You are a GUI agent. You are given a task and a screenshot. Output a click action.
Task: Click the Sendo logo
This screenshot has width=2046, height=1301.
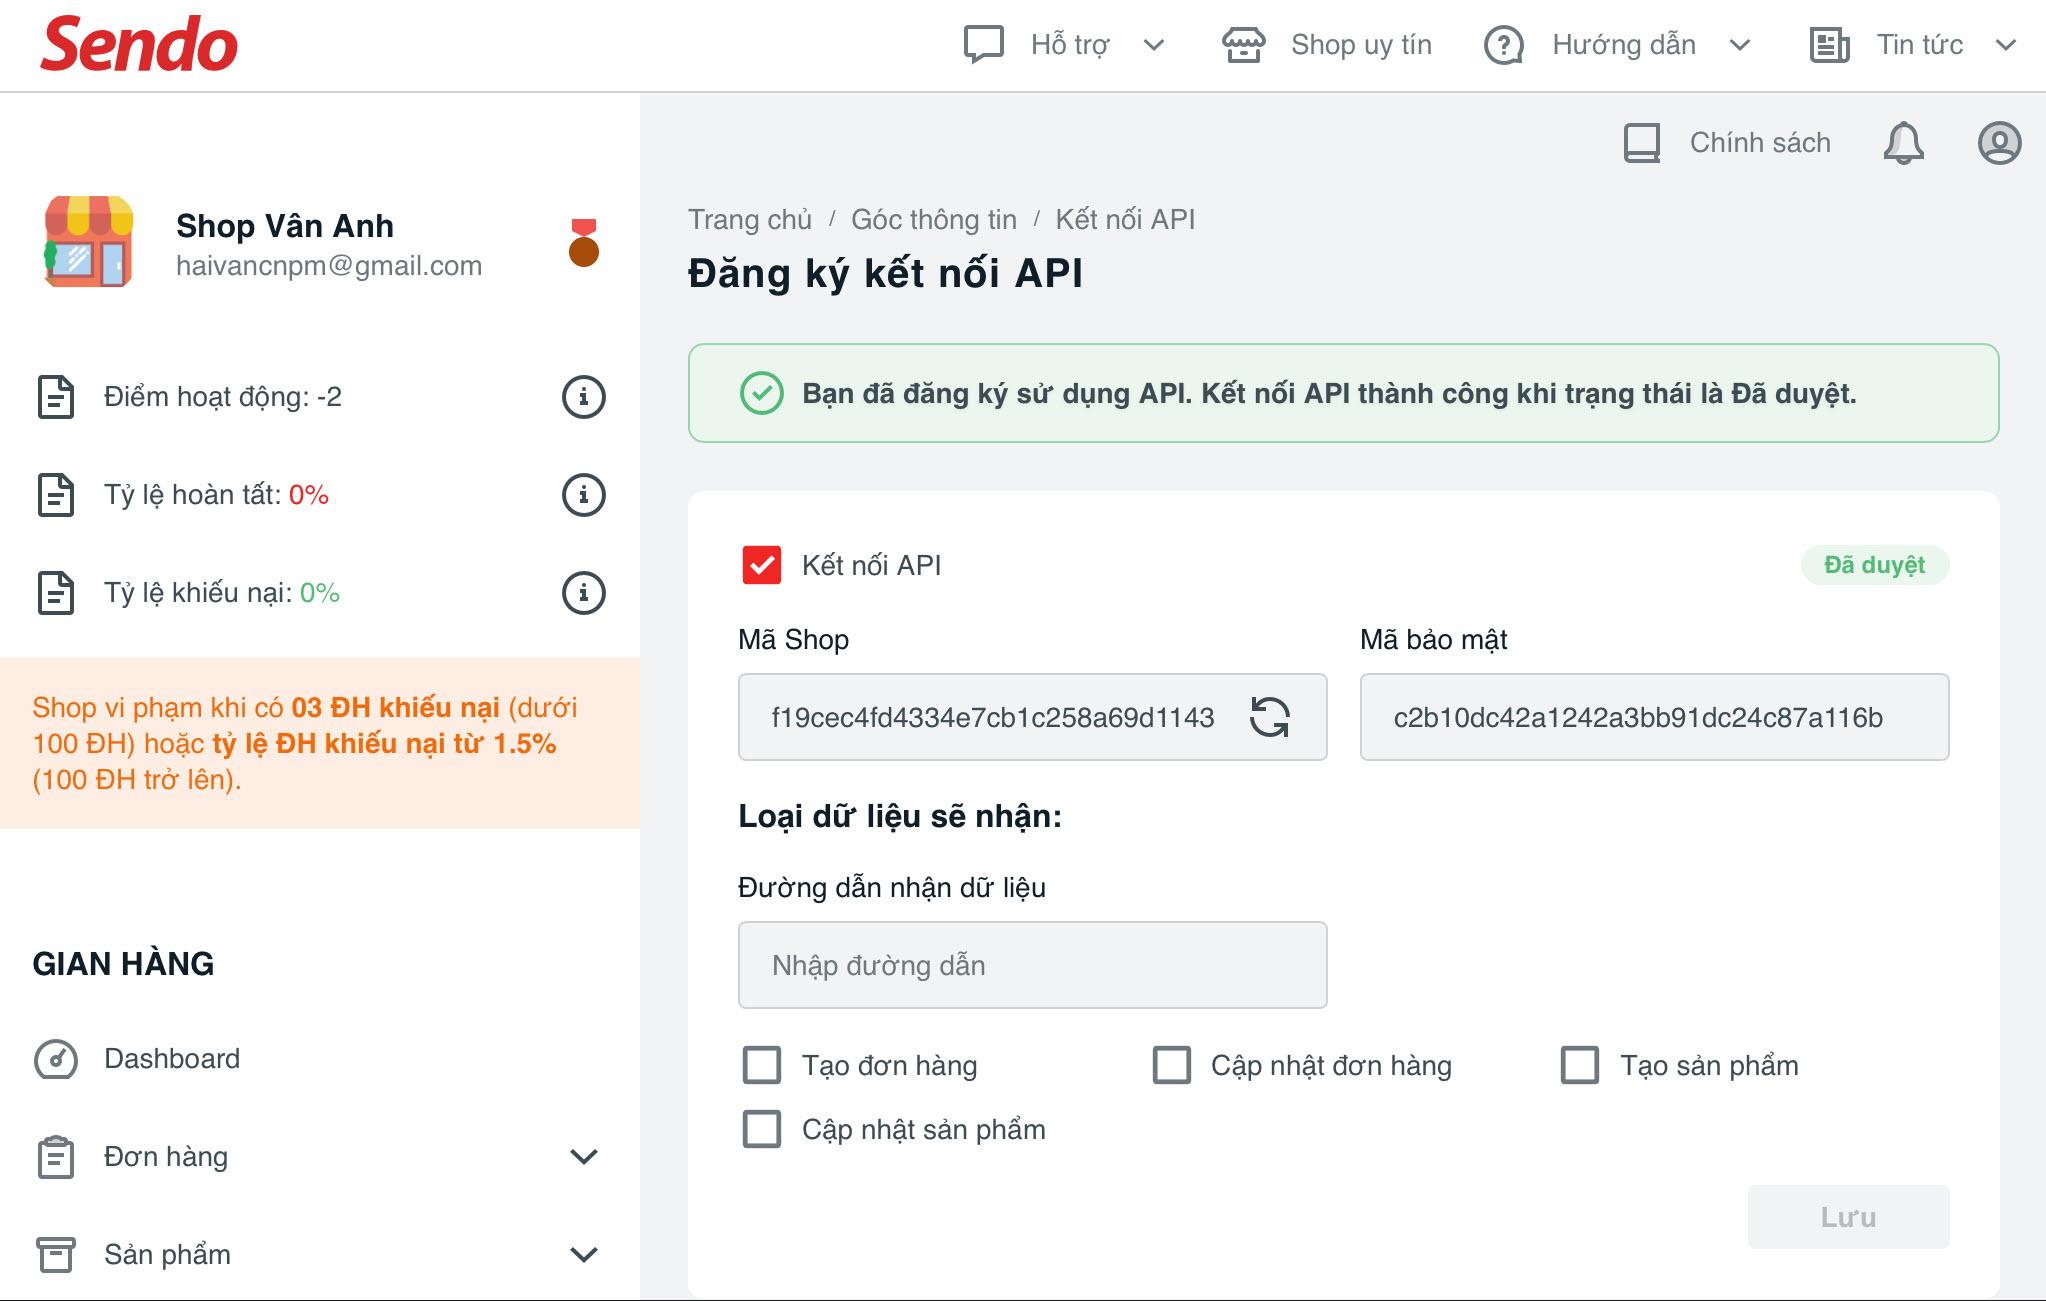point(139,45)
